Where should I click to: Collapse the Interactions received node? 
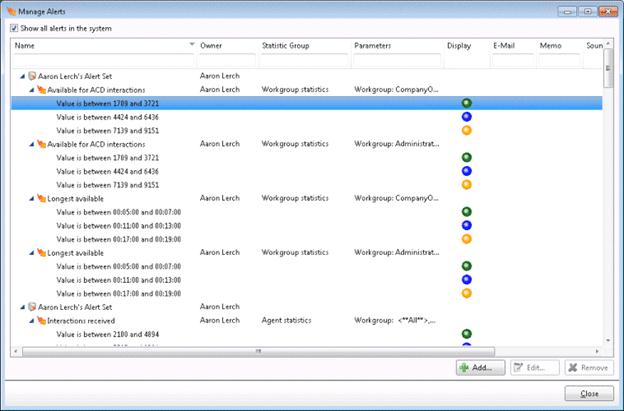(31, 320)
